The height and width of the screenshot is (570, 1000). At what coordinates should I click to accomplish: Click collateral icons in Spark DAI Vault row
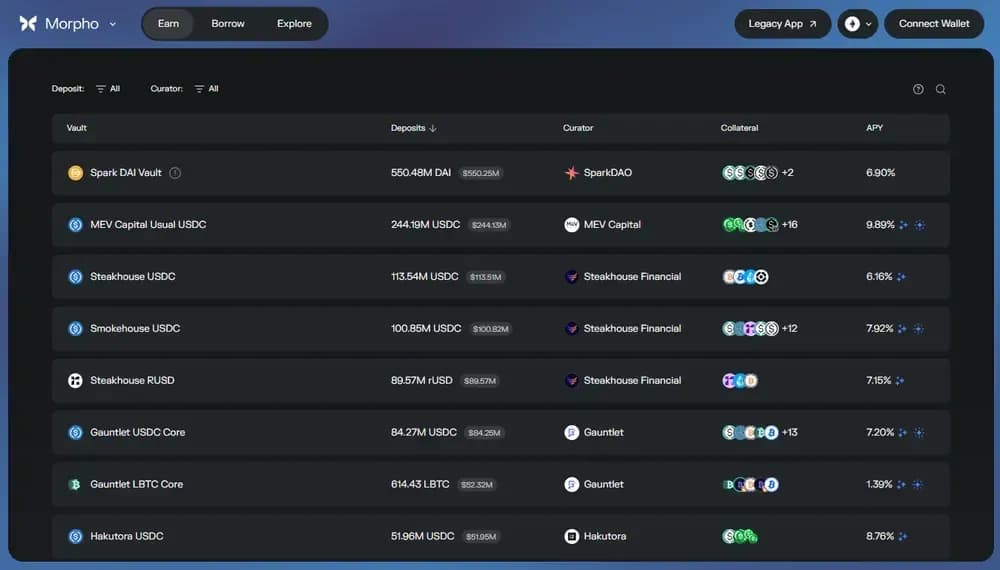point(750,173)
